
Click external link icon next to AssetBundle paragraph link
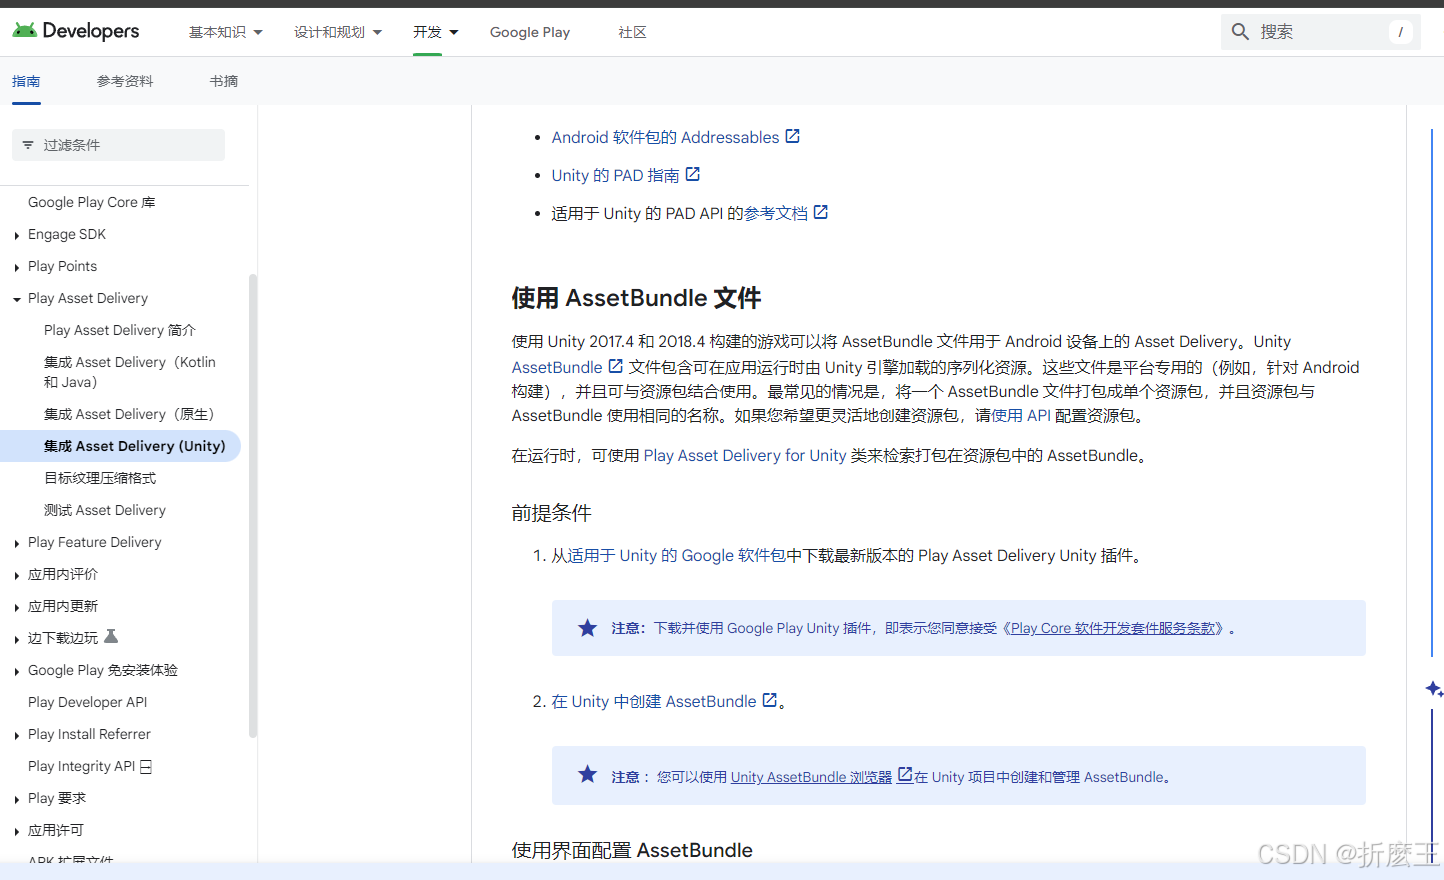click(616, 366)
